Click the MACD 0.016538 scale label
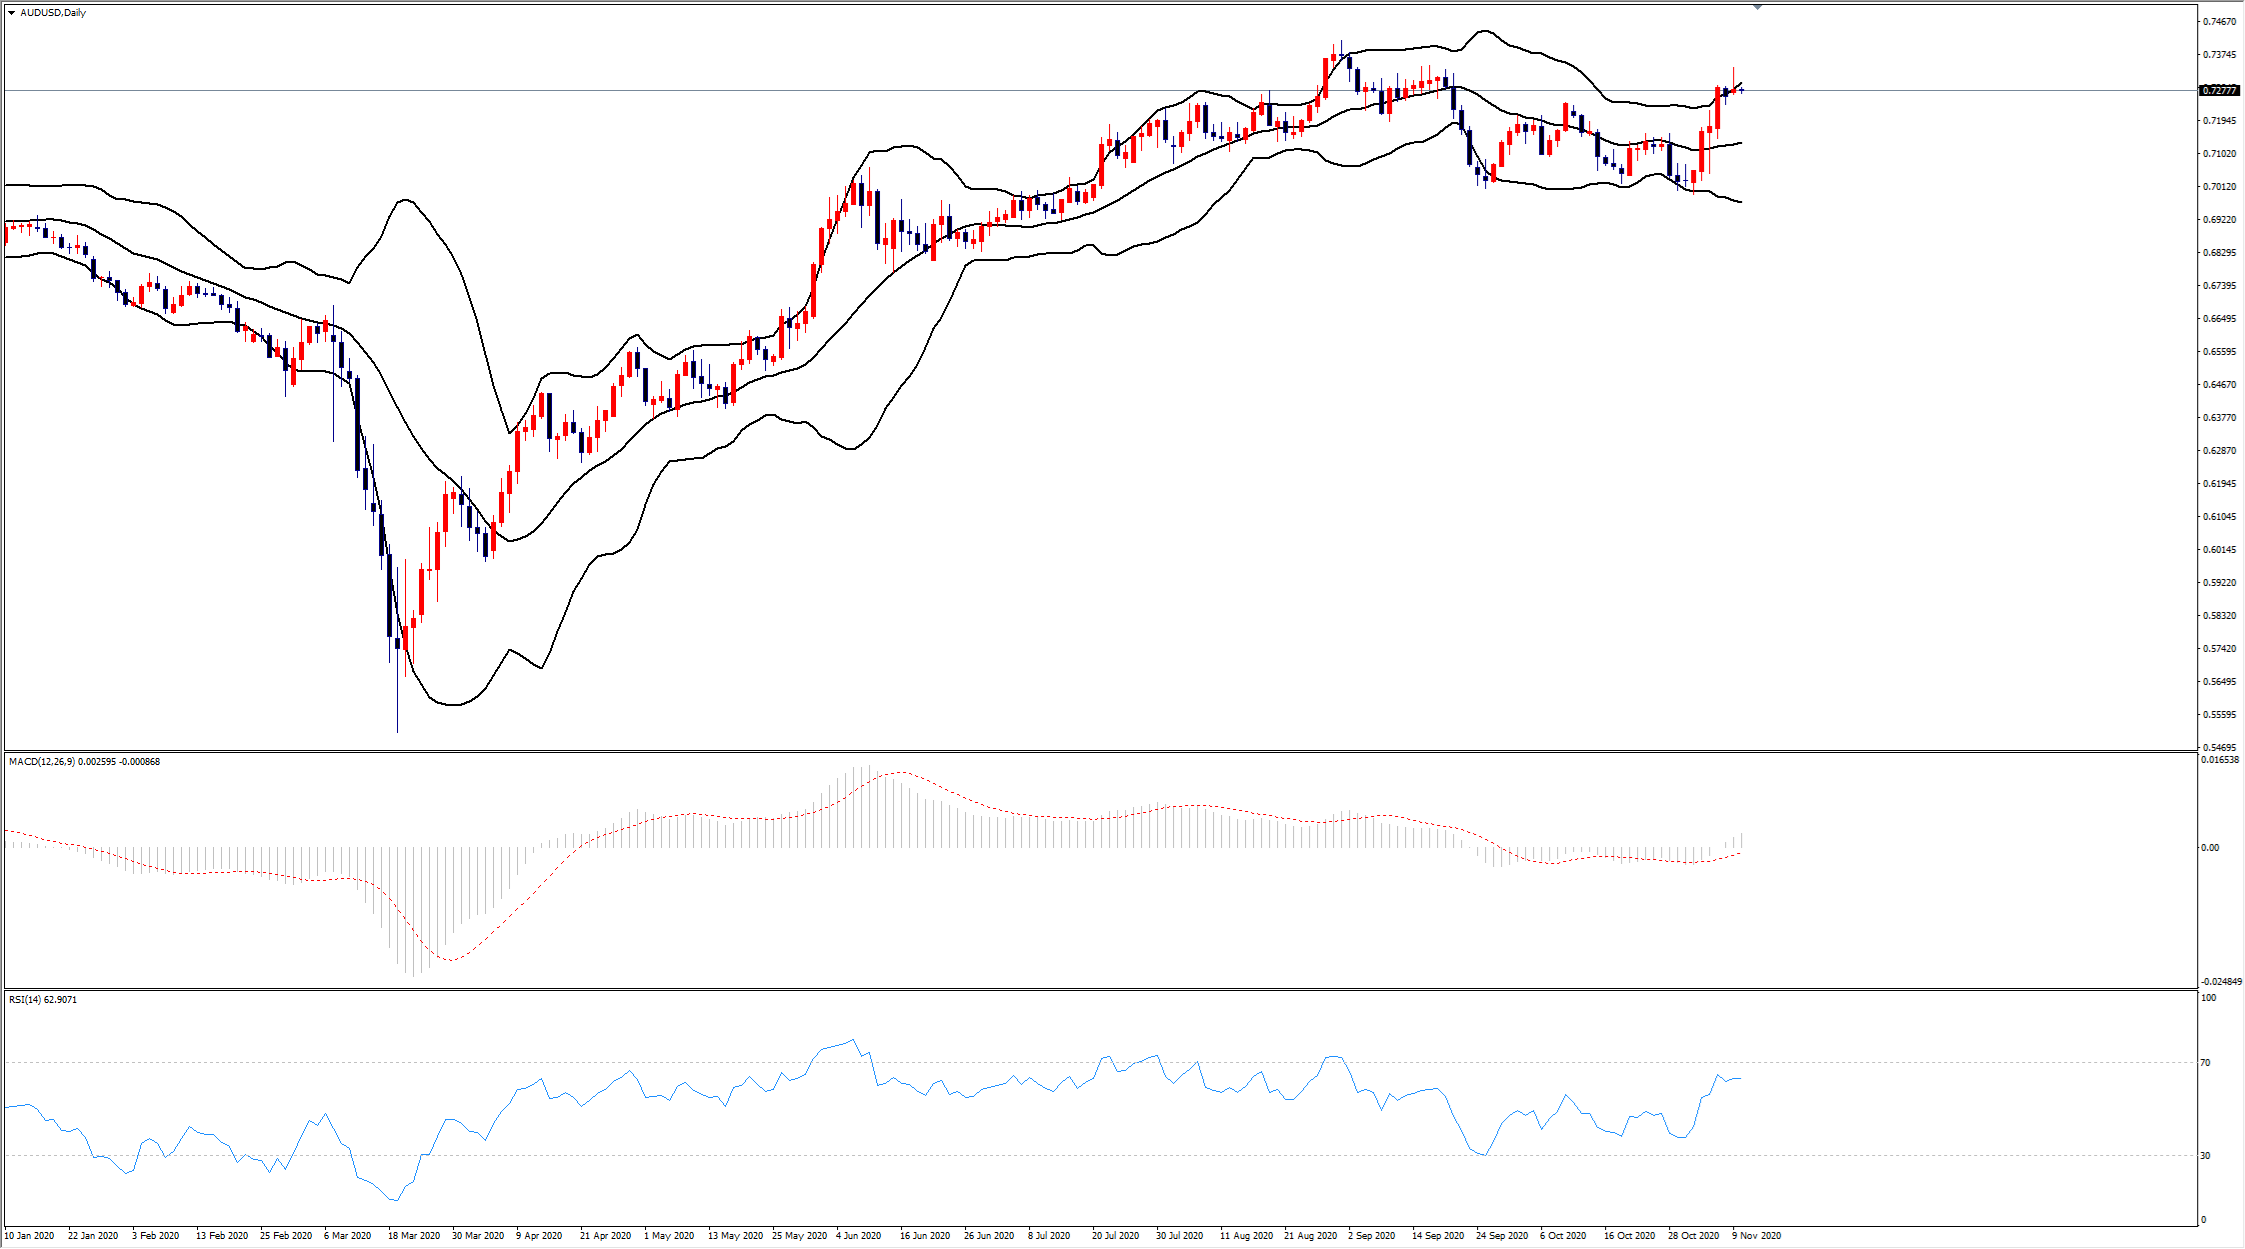The height and width of the screenshot is (1249, 2245). (x=2218, y=760)
